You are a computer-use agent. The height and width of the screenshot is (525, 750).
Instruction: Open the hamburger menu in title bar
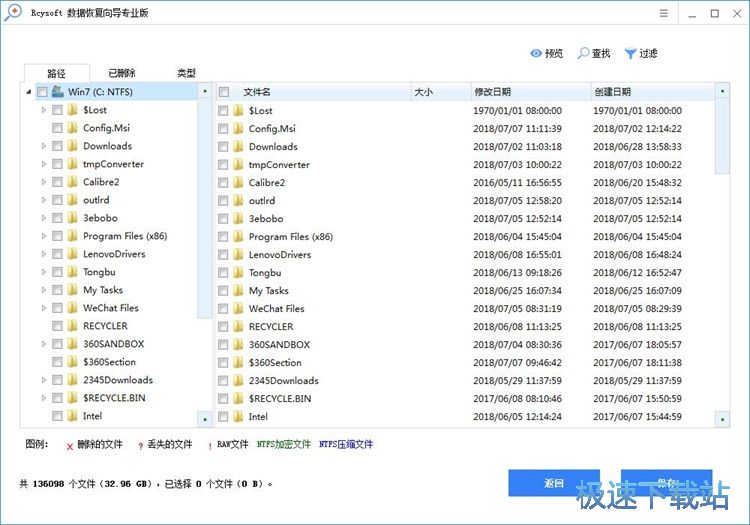[x=663, y=13]
